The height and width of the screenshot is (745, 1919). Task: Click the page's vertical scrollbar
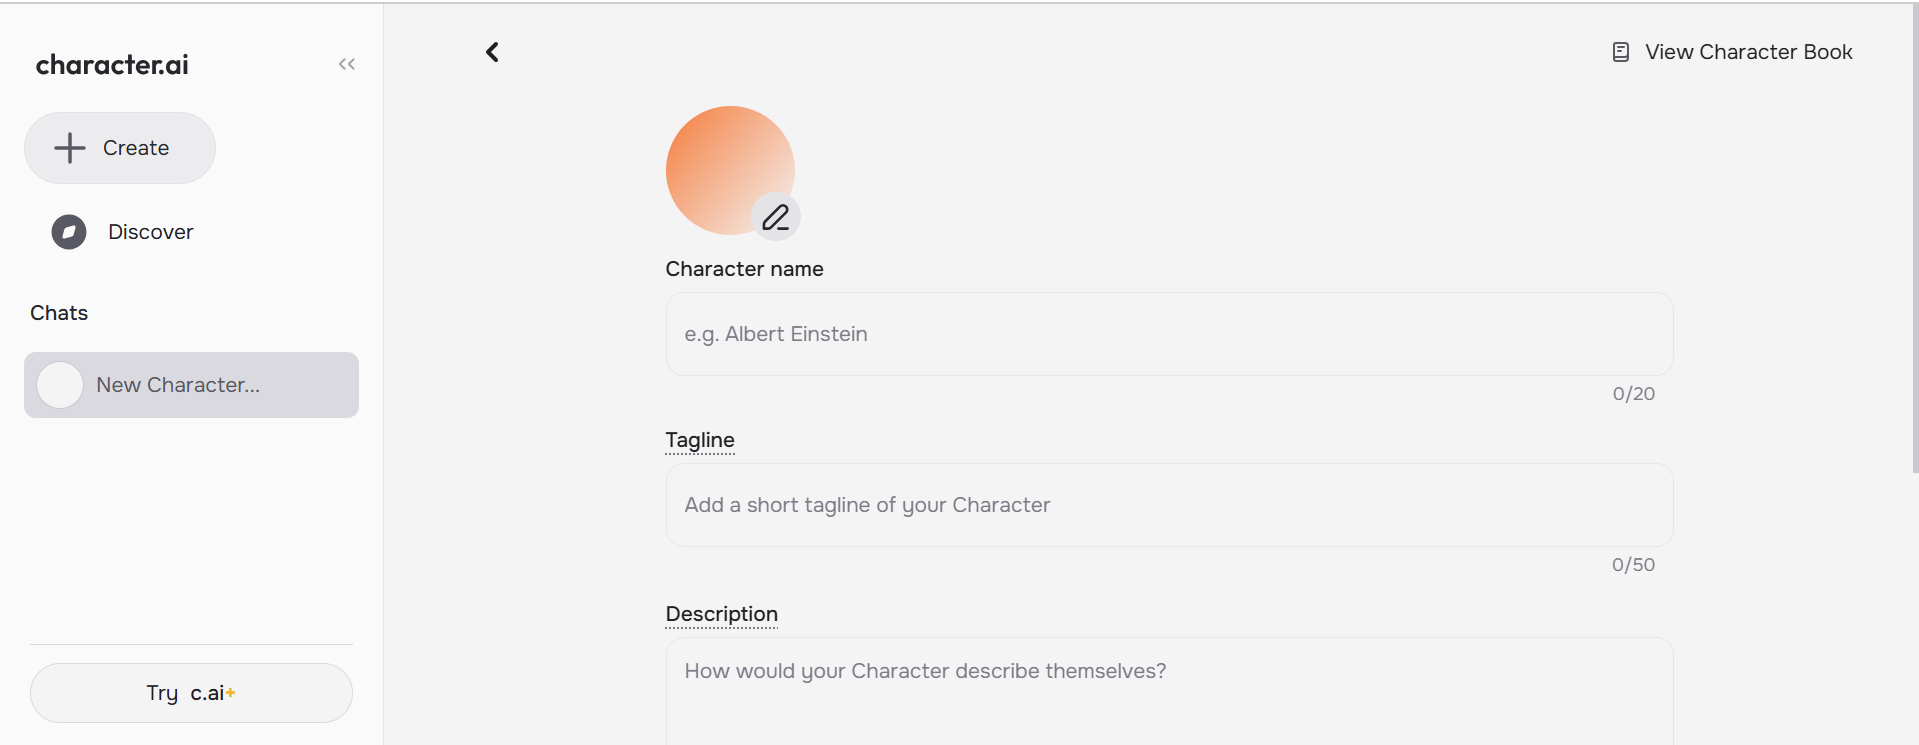pyautogui.click(x=1914, y=240)
